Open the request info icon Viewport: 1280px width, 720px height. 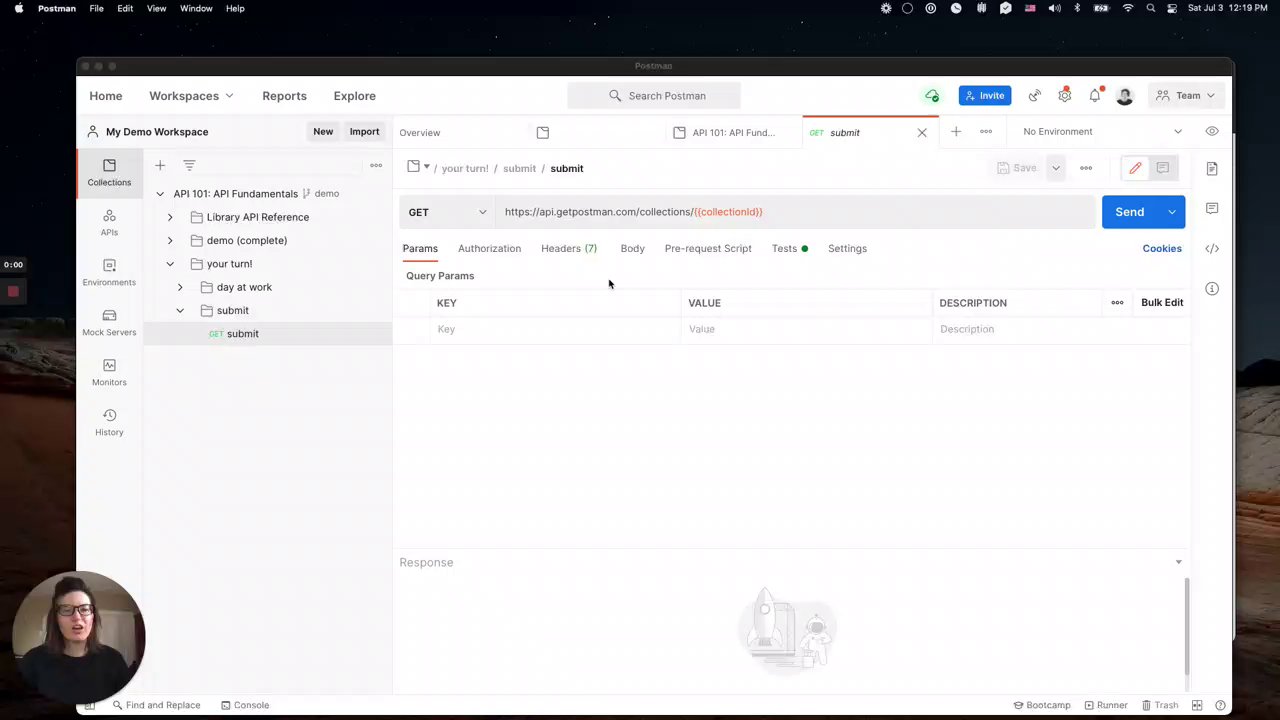(1212, 288)
